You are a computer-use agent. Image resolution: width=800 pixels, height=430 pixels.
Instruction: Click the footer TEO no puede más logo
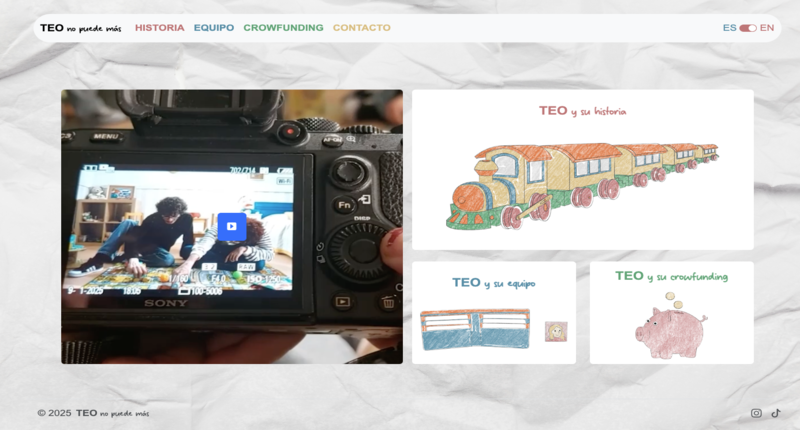[113, 413]
